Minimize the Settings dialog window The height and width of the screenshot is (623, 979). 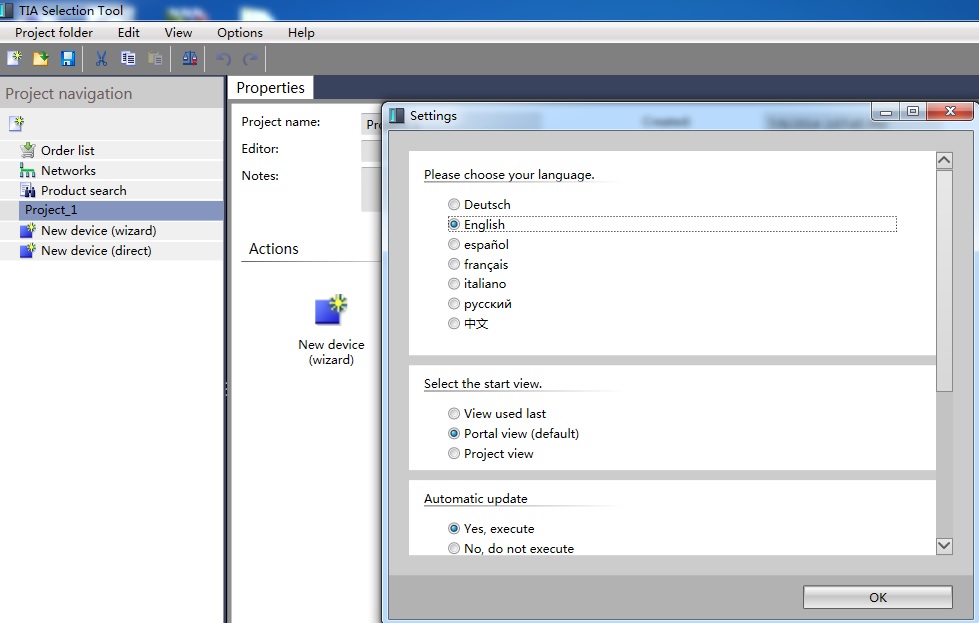click(886, 111)
